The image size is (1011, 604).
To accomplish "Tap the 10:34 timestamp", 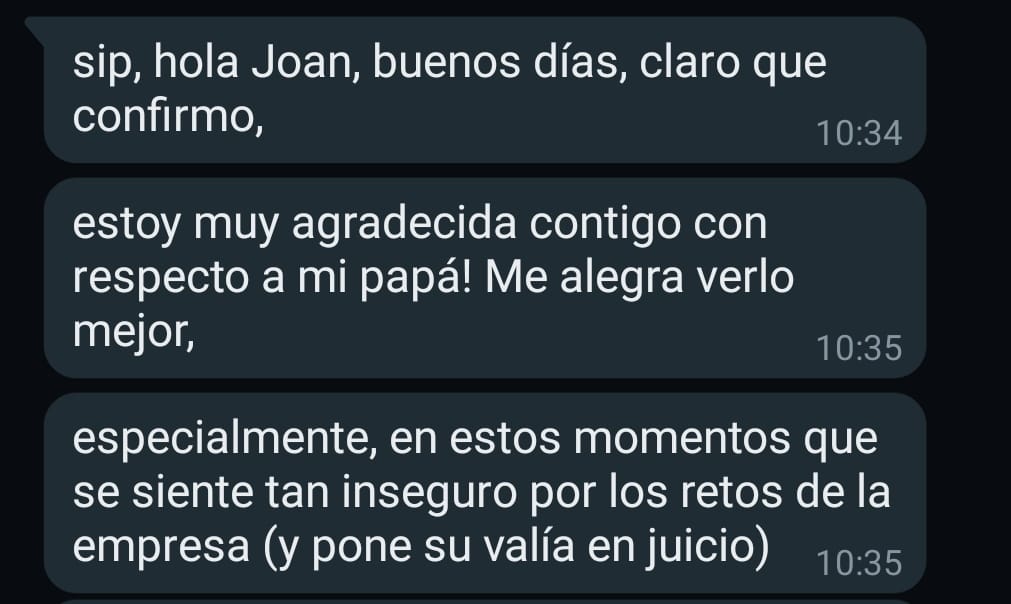I will point(859,133).
